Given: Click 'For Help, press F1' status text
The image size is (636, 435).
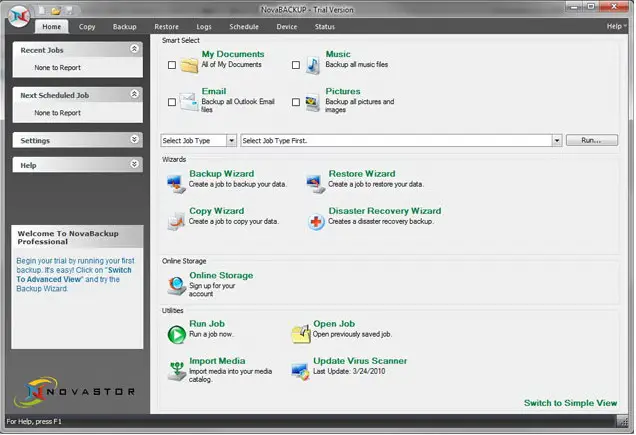Looking at the screenshot, I should click(x=34, y=422).
